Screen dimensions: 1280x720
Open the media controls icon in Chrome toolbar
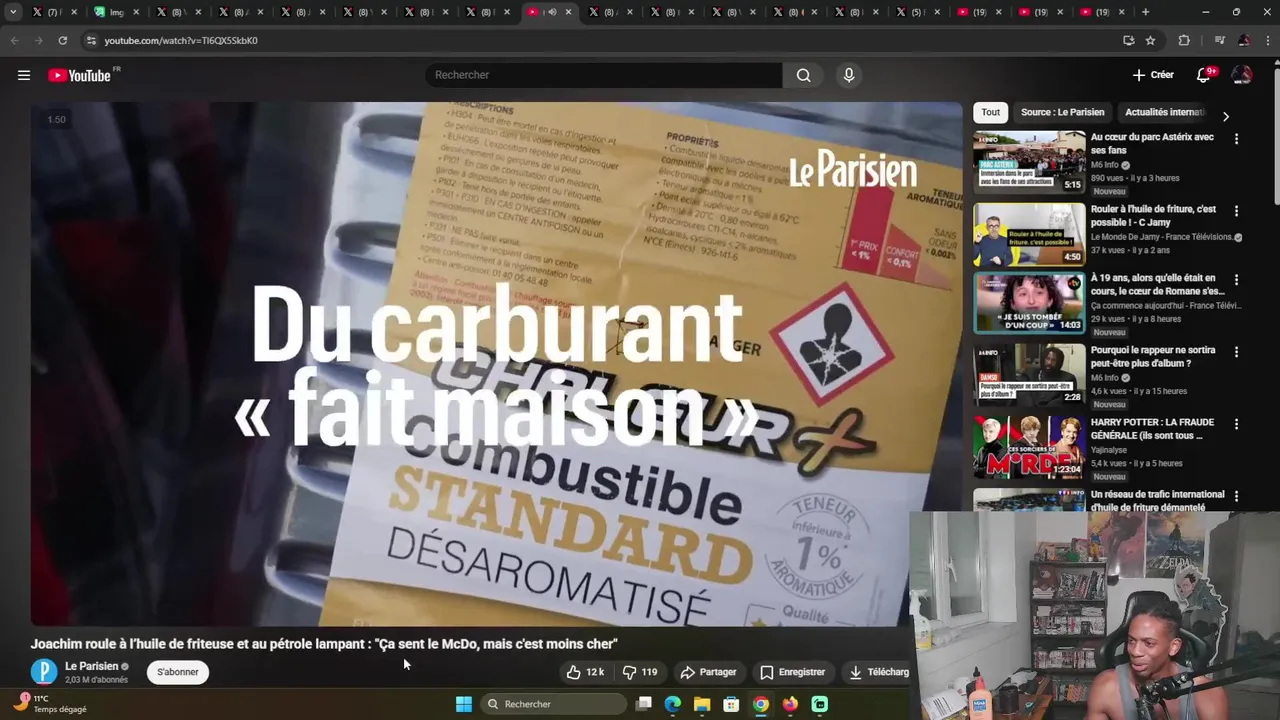[1219, 40]
